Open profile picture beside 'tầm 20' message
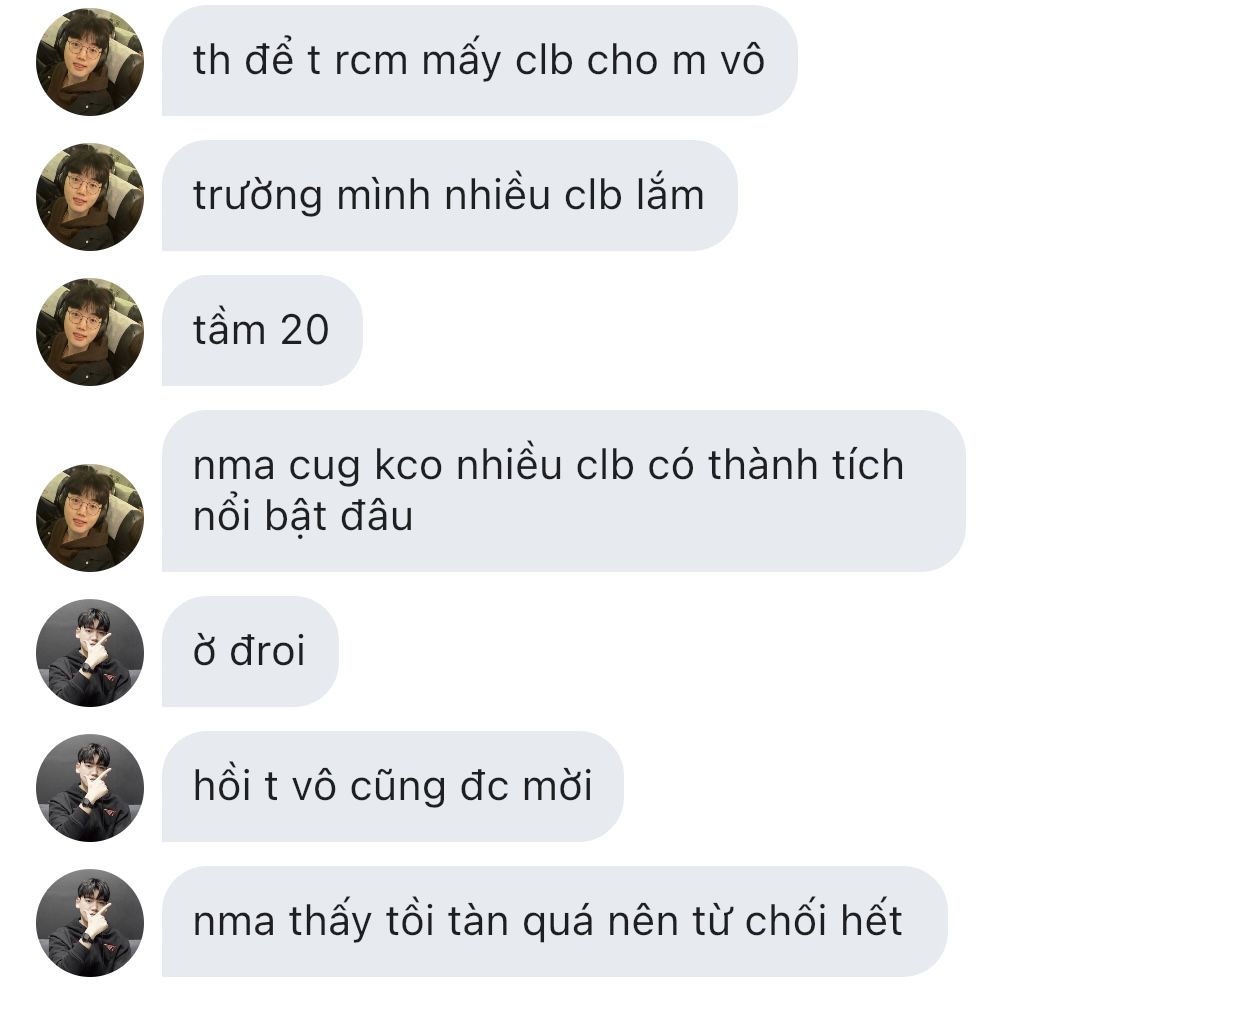 90,332
